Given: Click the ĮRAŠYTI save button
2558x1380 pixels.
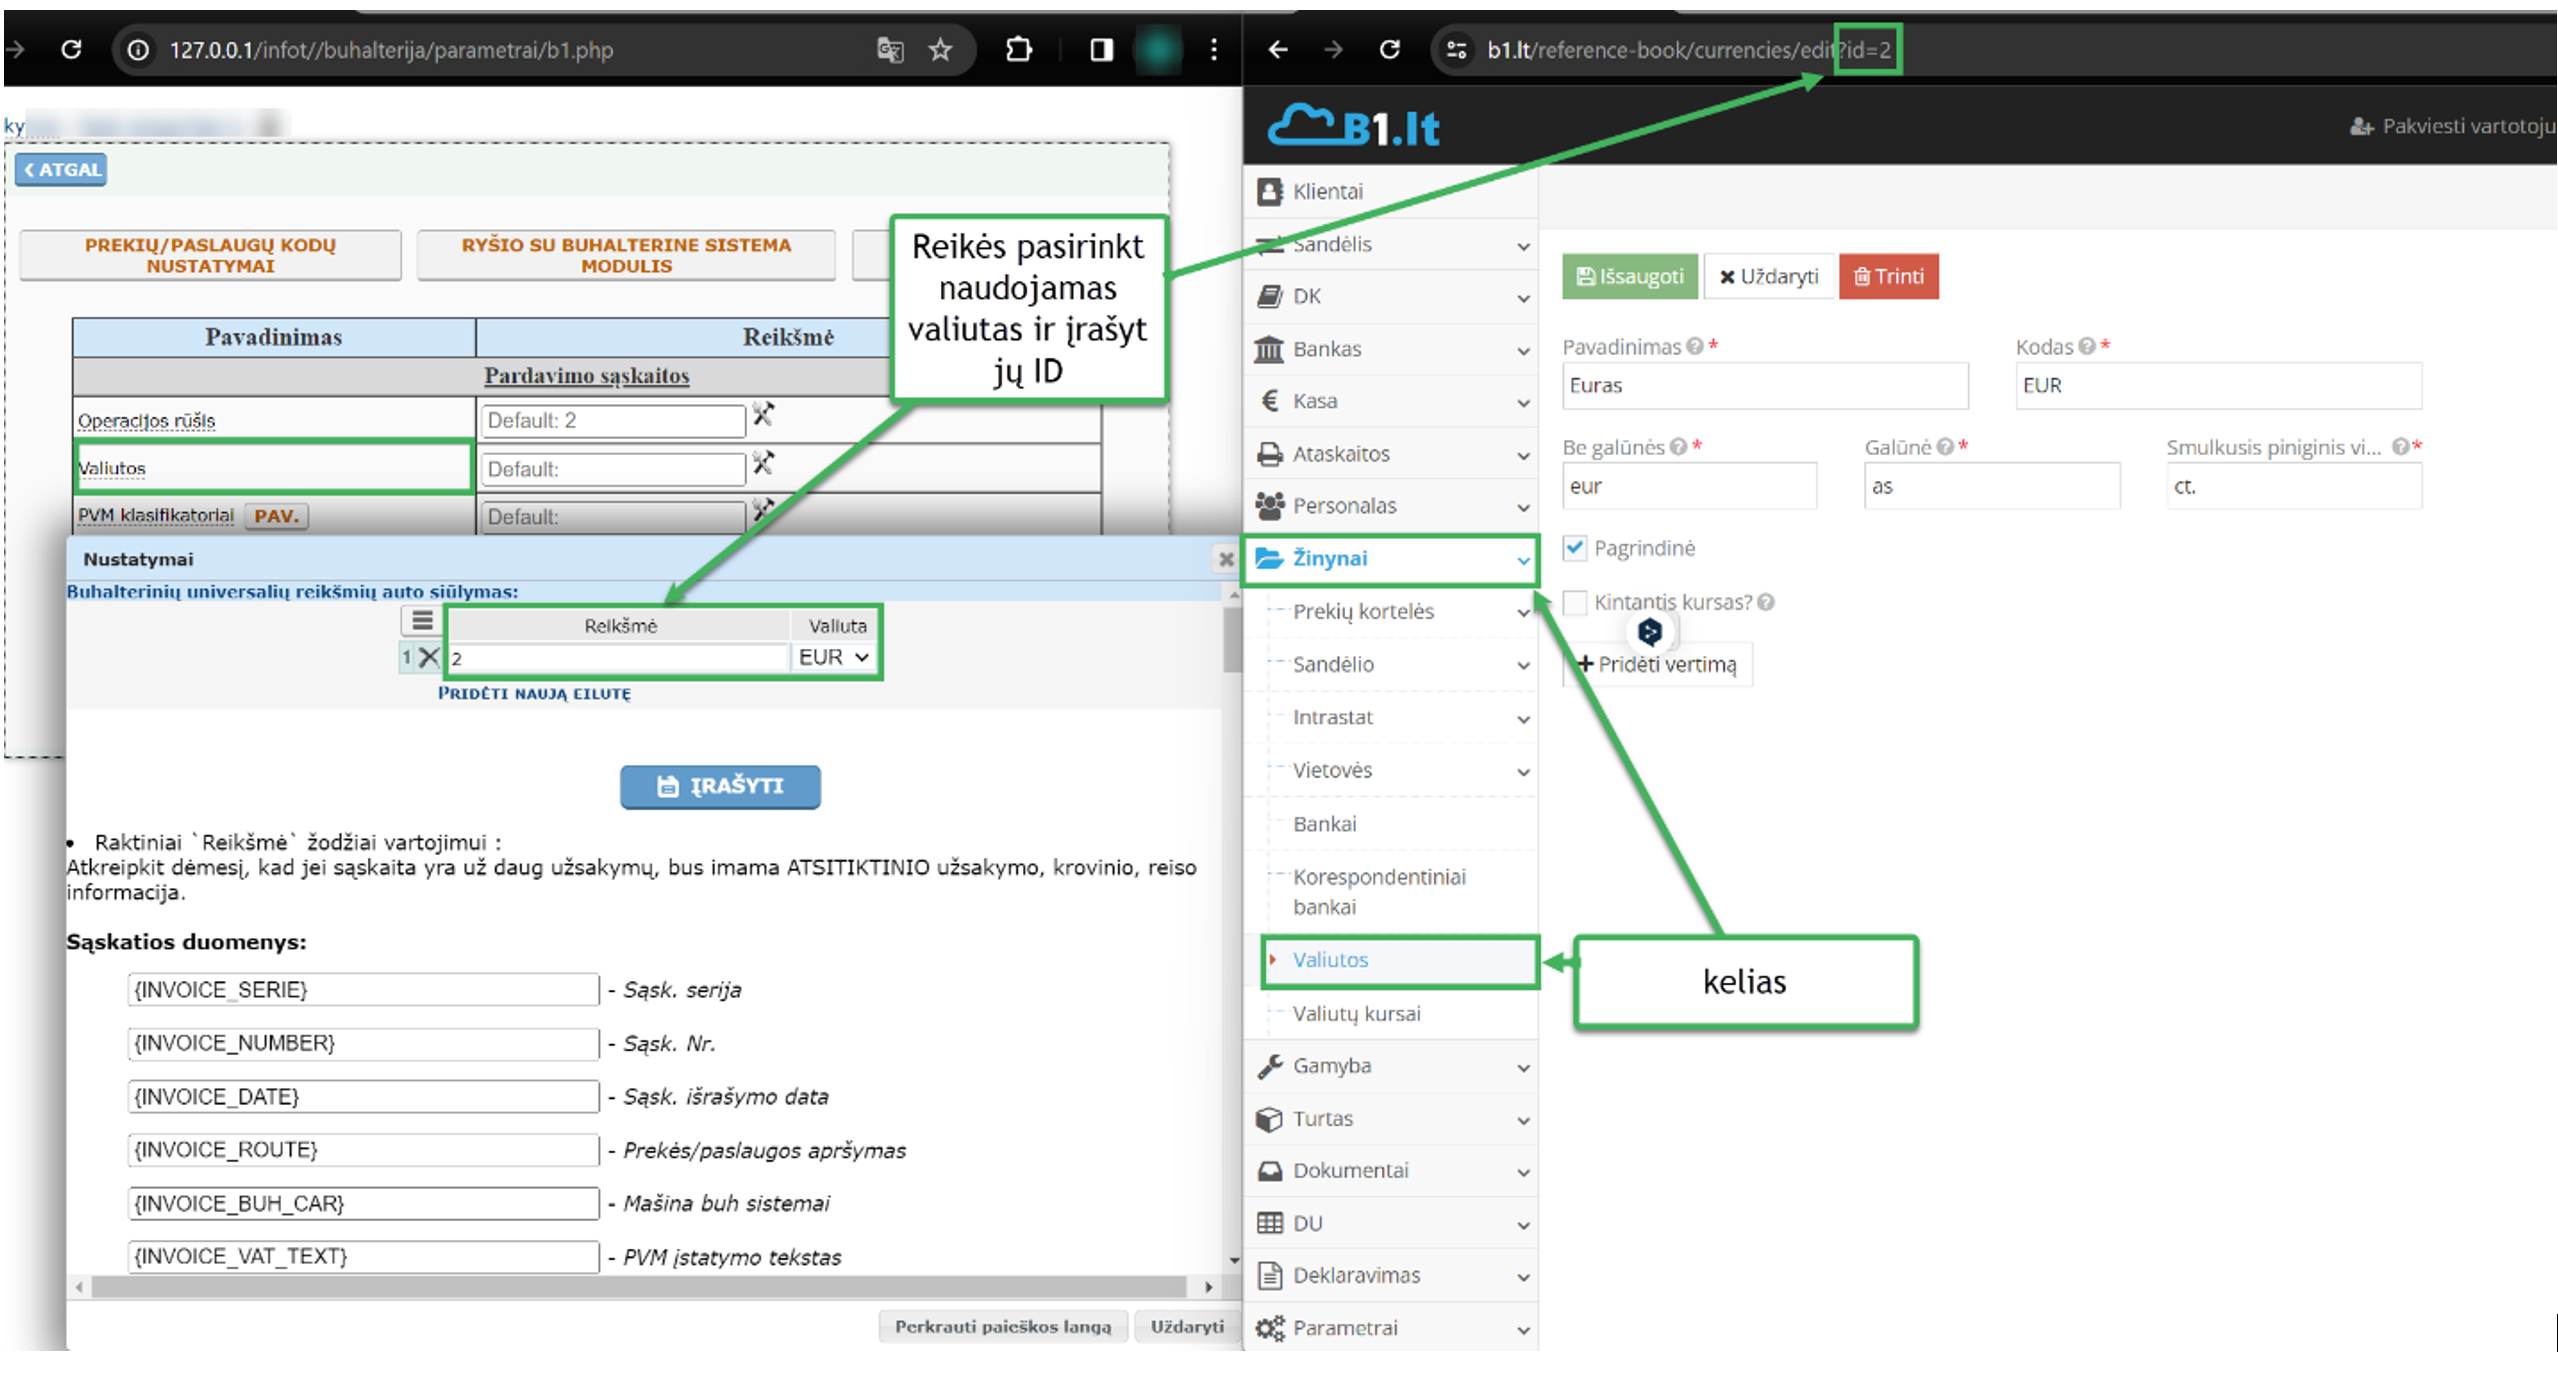Looking at the screenshot, I should click(720, 786).
